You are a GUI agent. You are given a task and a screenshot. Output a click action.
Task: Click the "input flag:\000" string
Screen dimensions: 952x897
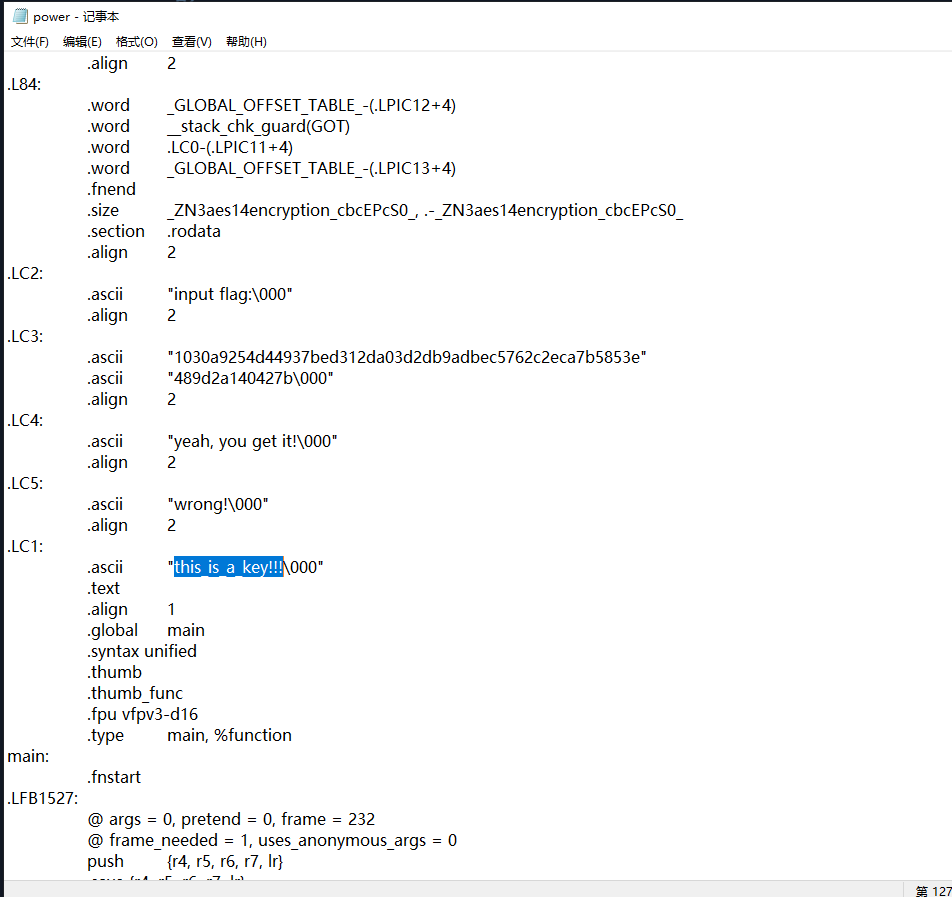(x=230, y=295)
